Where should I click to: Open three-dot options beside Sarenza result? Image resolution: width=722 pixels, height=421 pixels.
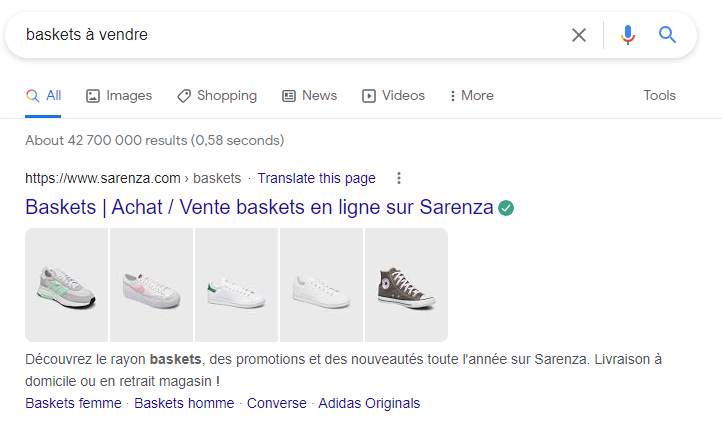click(x=399, y=178)
